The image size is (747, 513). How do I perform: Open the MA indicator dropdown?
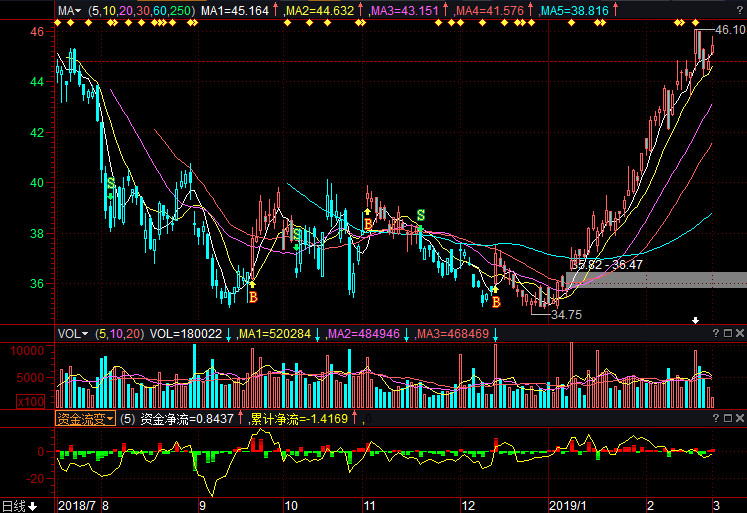(69, 11)
